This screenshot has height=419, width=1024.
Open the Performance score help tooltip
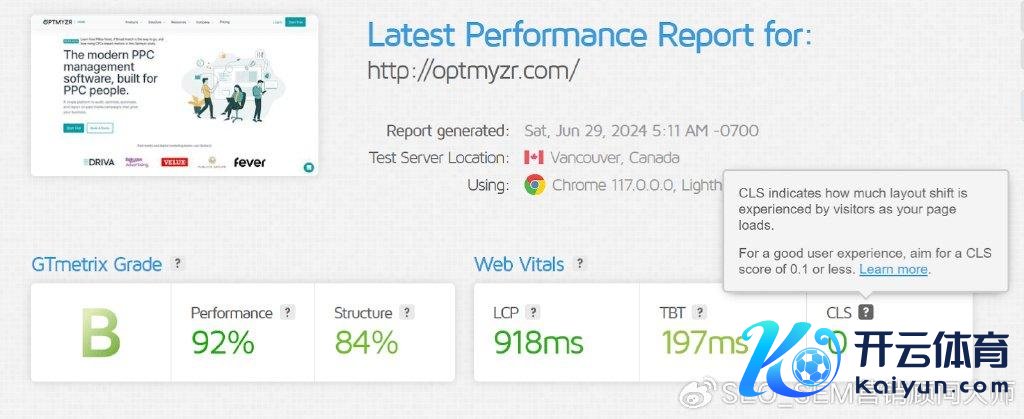[288, 312]
